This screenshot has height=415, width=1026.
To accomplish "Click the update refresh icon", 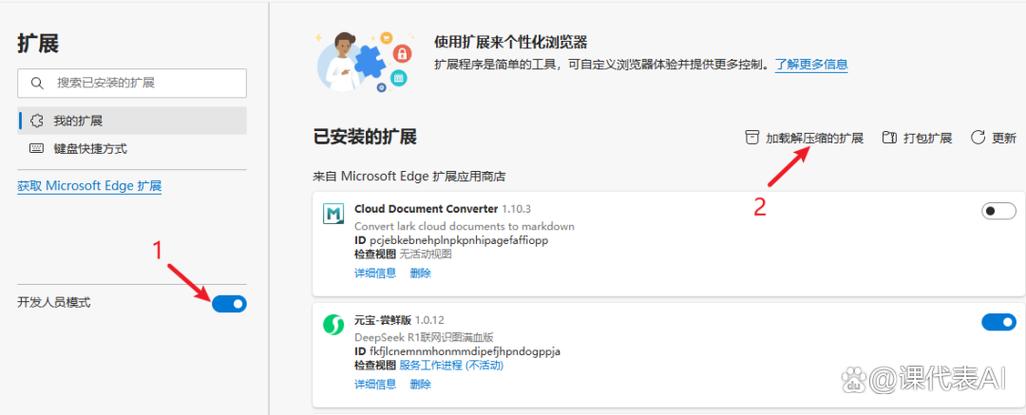I will coord(978,137).
